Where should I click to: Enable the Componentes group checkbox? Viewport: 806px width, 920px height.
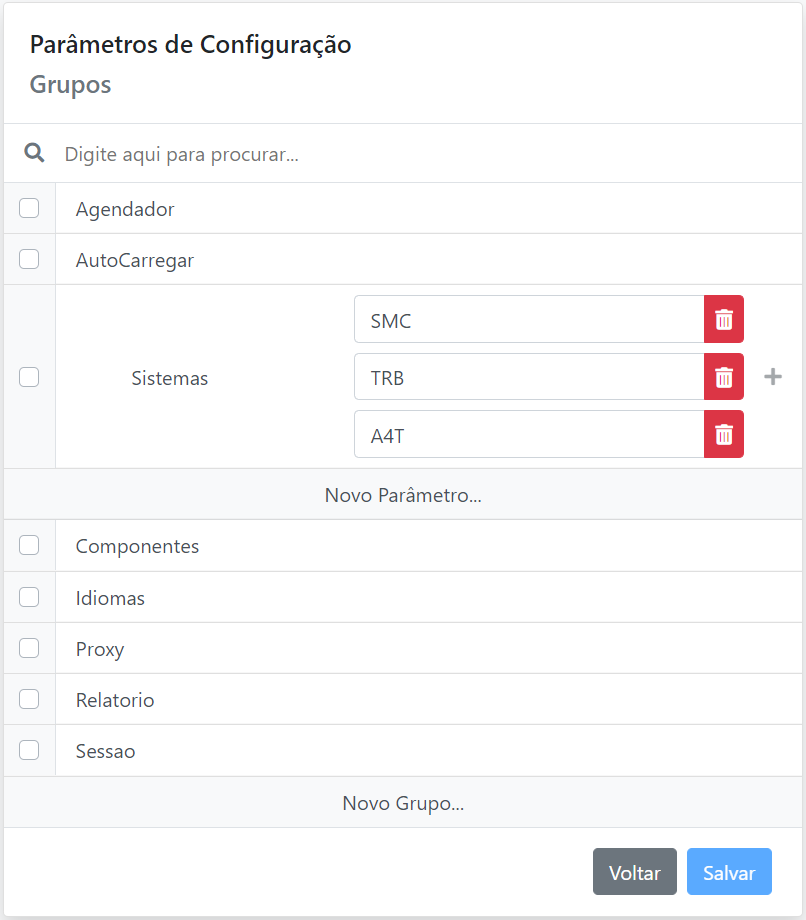pyautogui.click(x=29, y=545)
